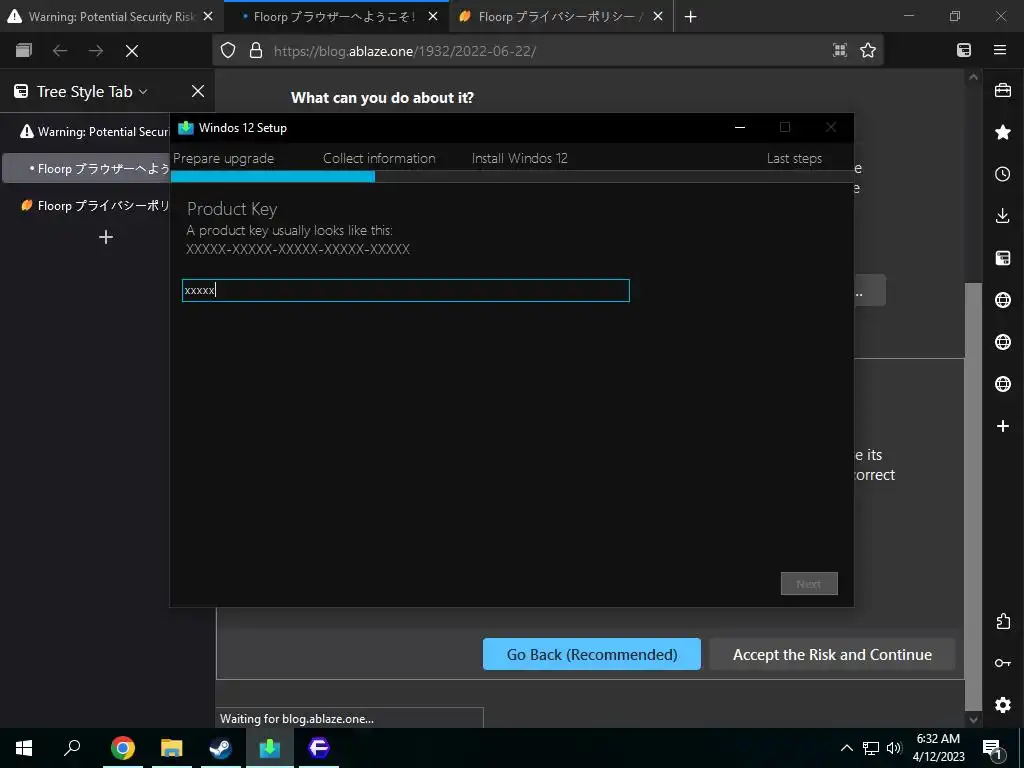Screen dimensions: 1024x768
Task: Minimize the Windos 12 Setup window
Action: tap(740, 127)
